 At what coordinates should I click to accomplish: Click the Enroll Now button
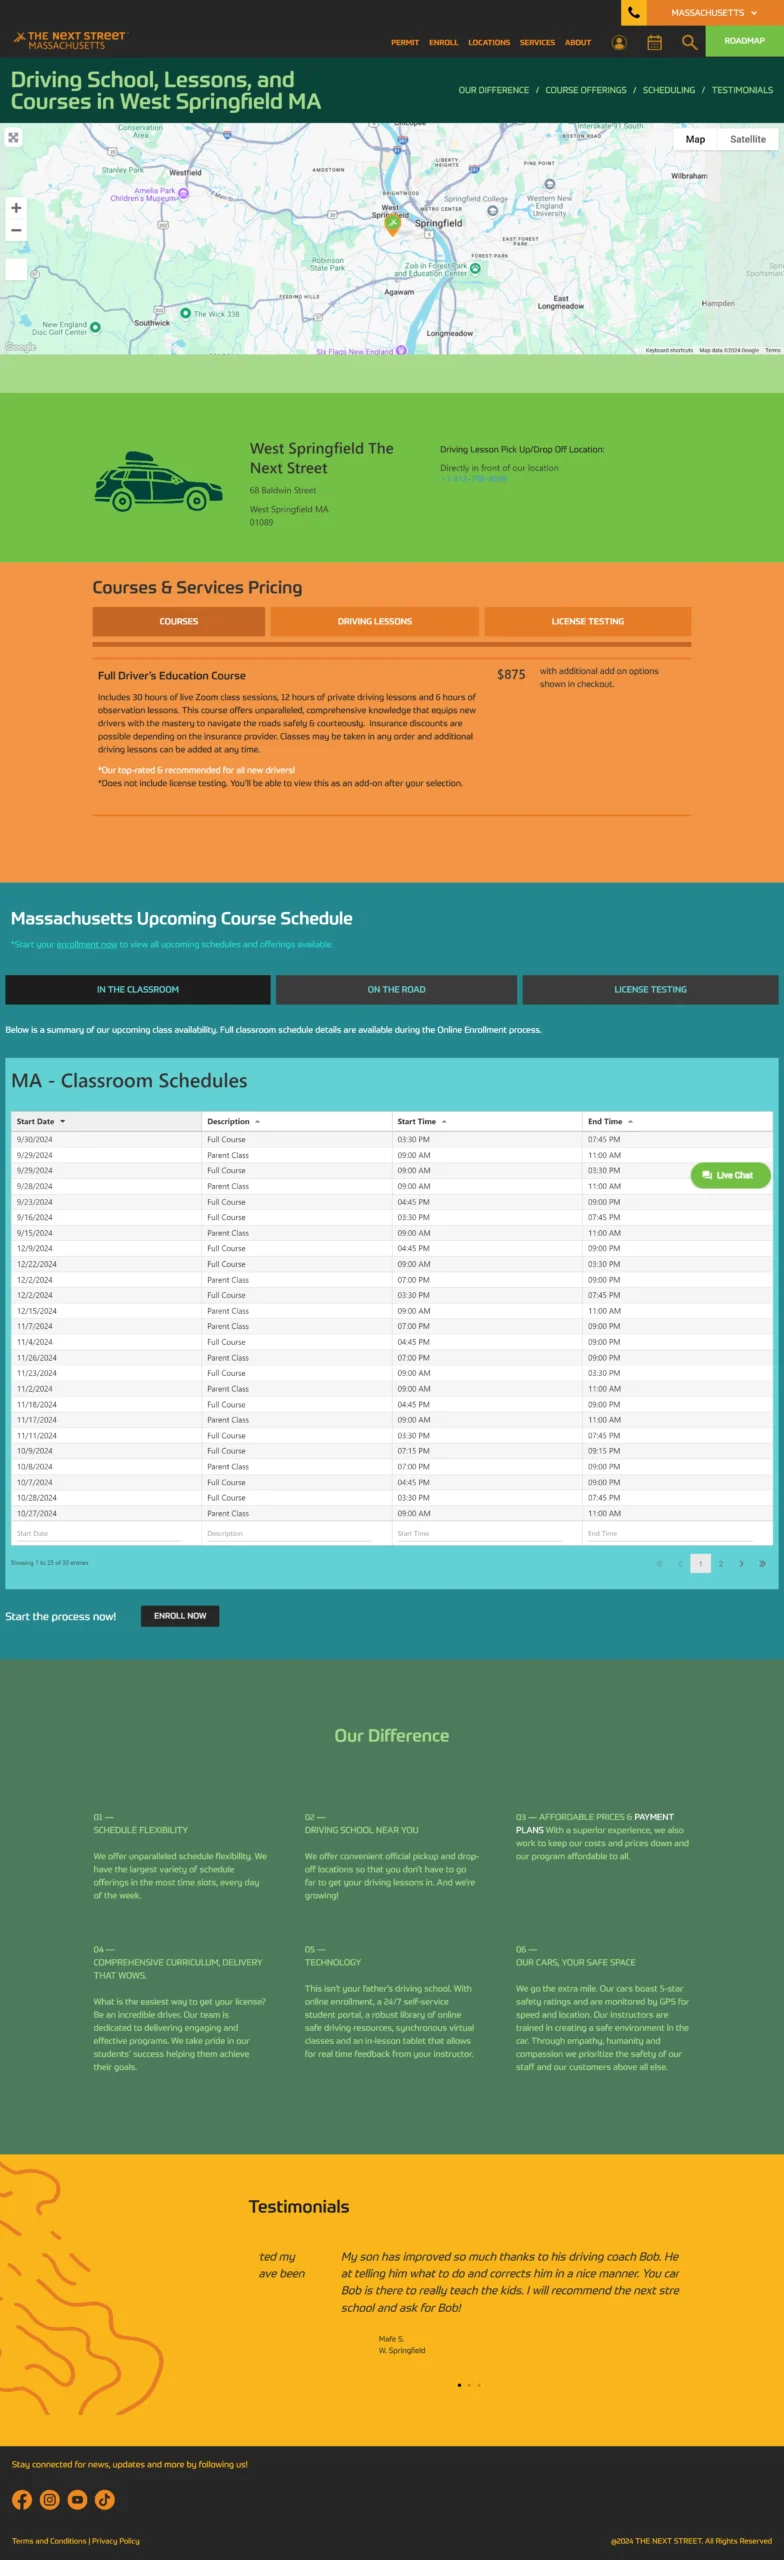[180, 1615]
